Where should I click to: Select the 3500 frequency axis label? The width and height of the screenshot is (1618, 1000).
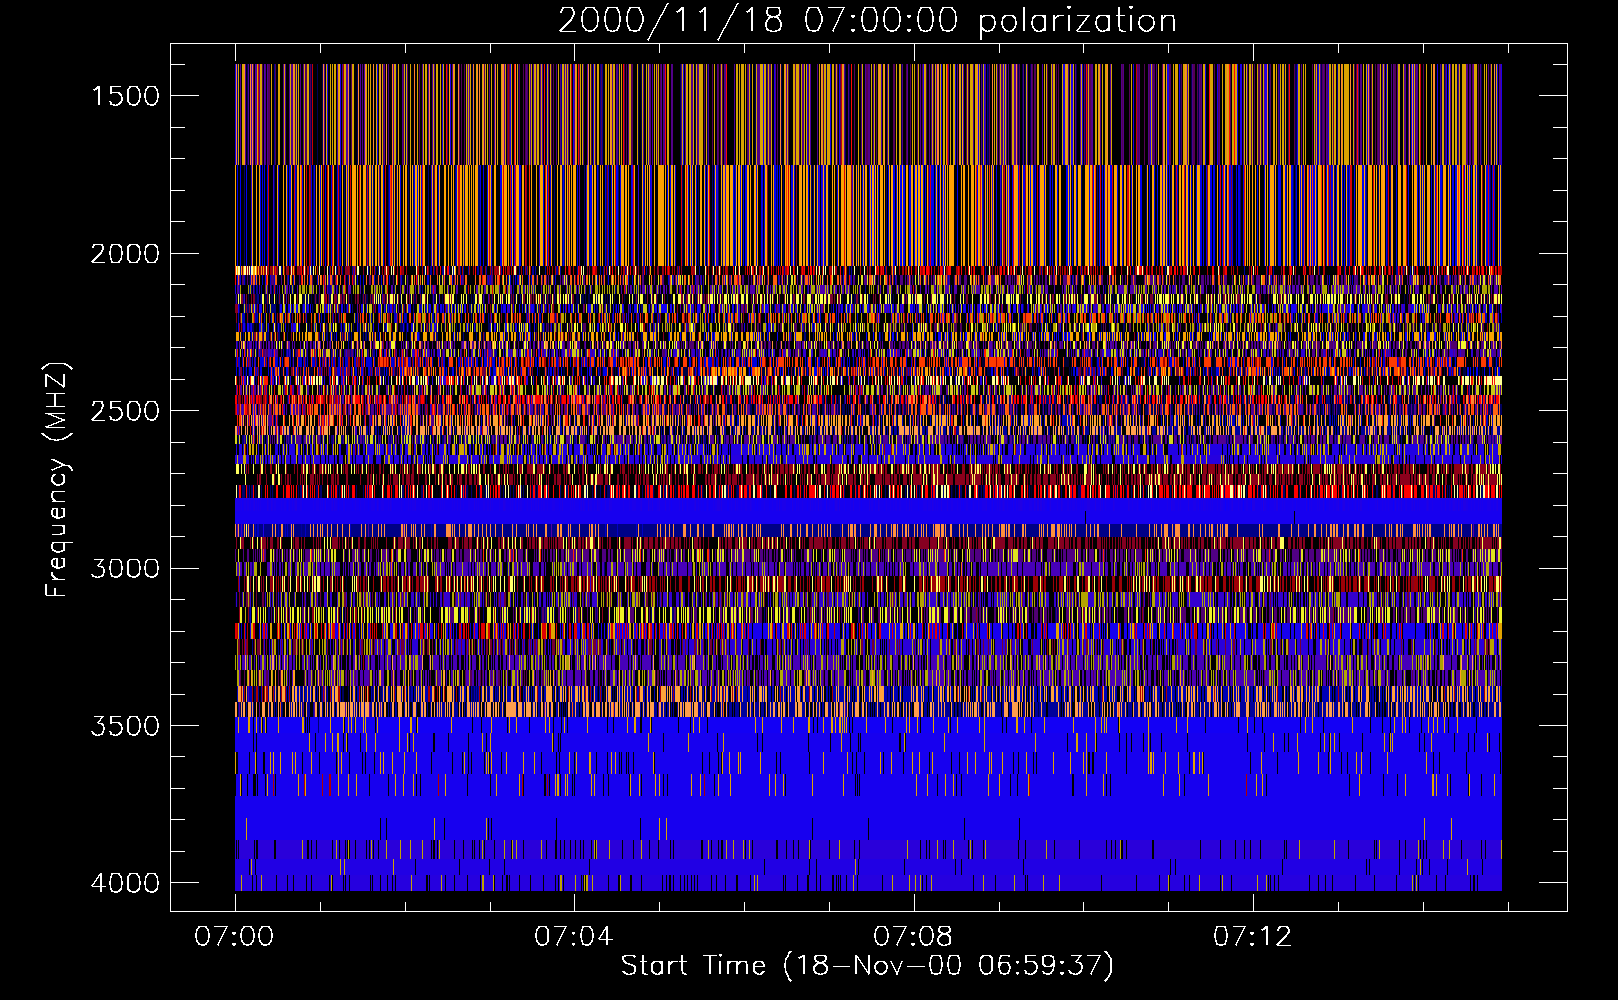[125, 726]
